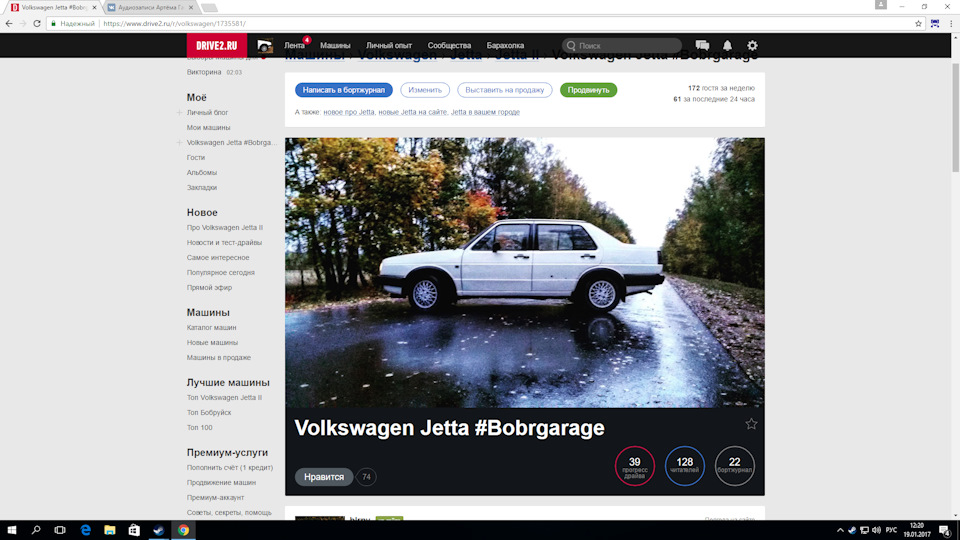Open Викторина in sidebar
This screenshot has height=540, width=960.
(204, 72)
